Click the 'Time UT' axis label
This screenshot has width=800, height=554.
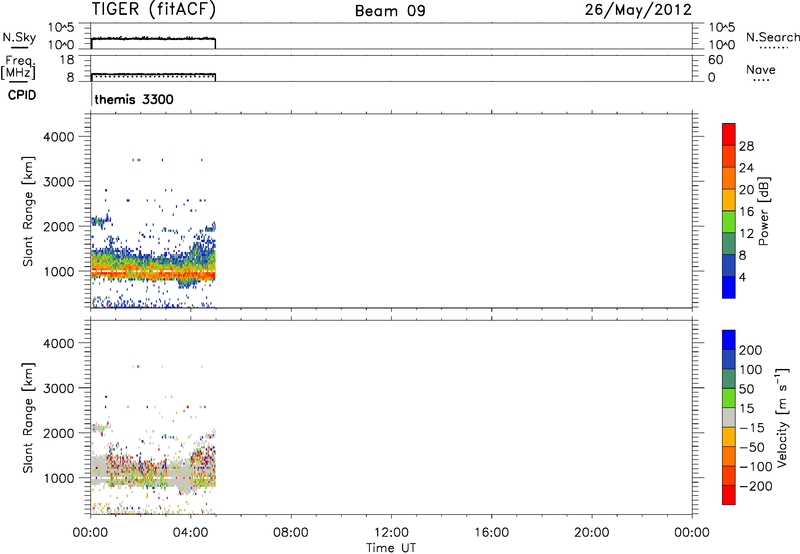click(x=391, y=548)
